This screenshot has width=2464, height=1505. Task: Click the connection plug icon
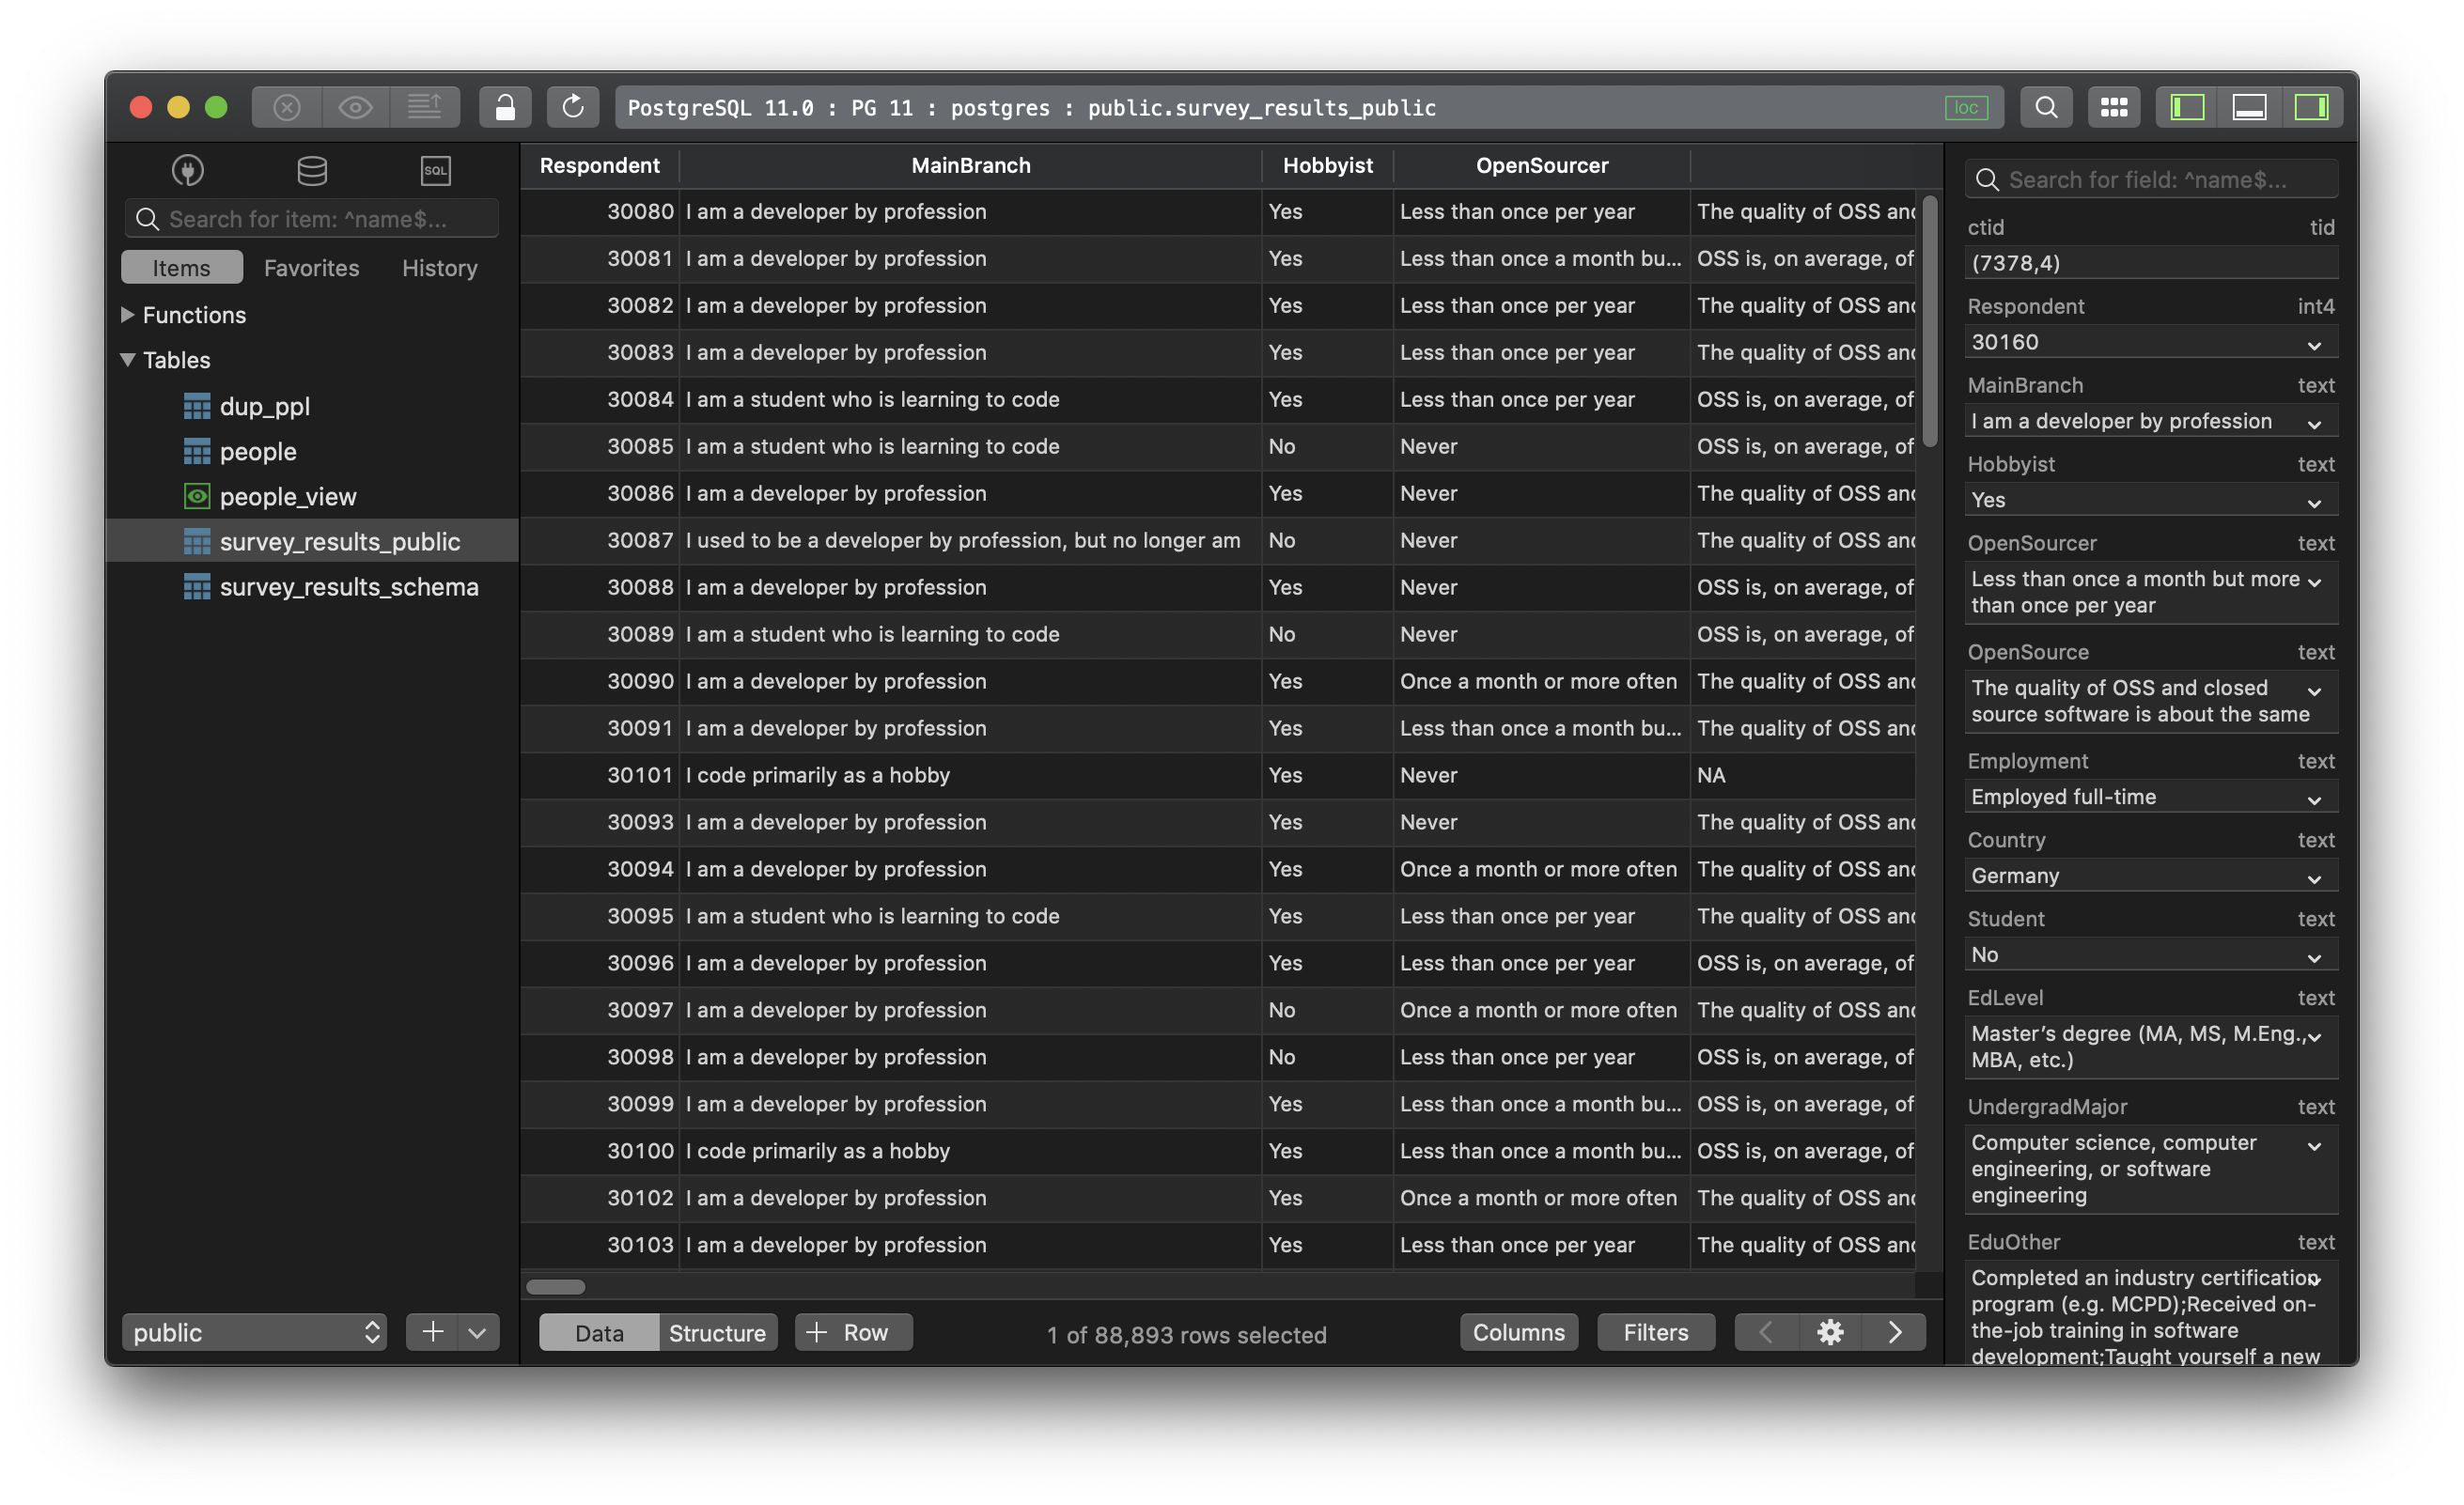click(186, 170)
